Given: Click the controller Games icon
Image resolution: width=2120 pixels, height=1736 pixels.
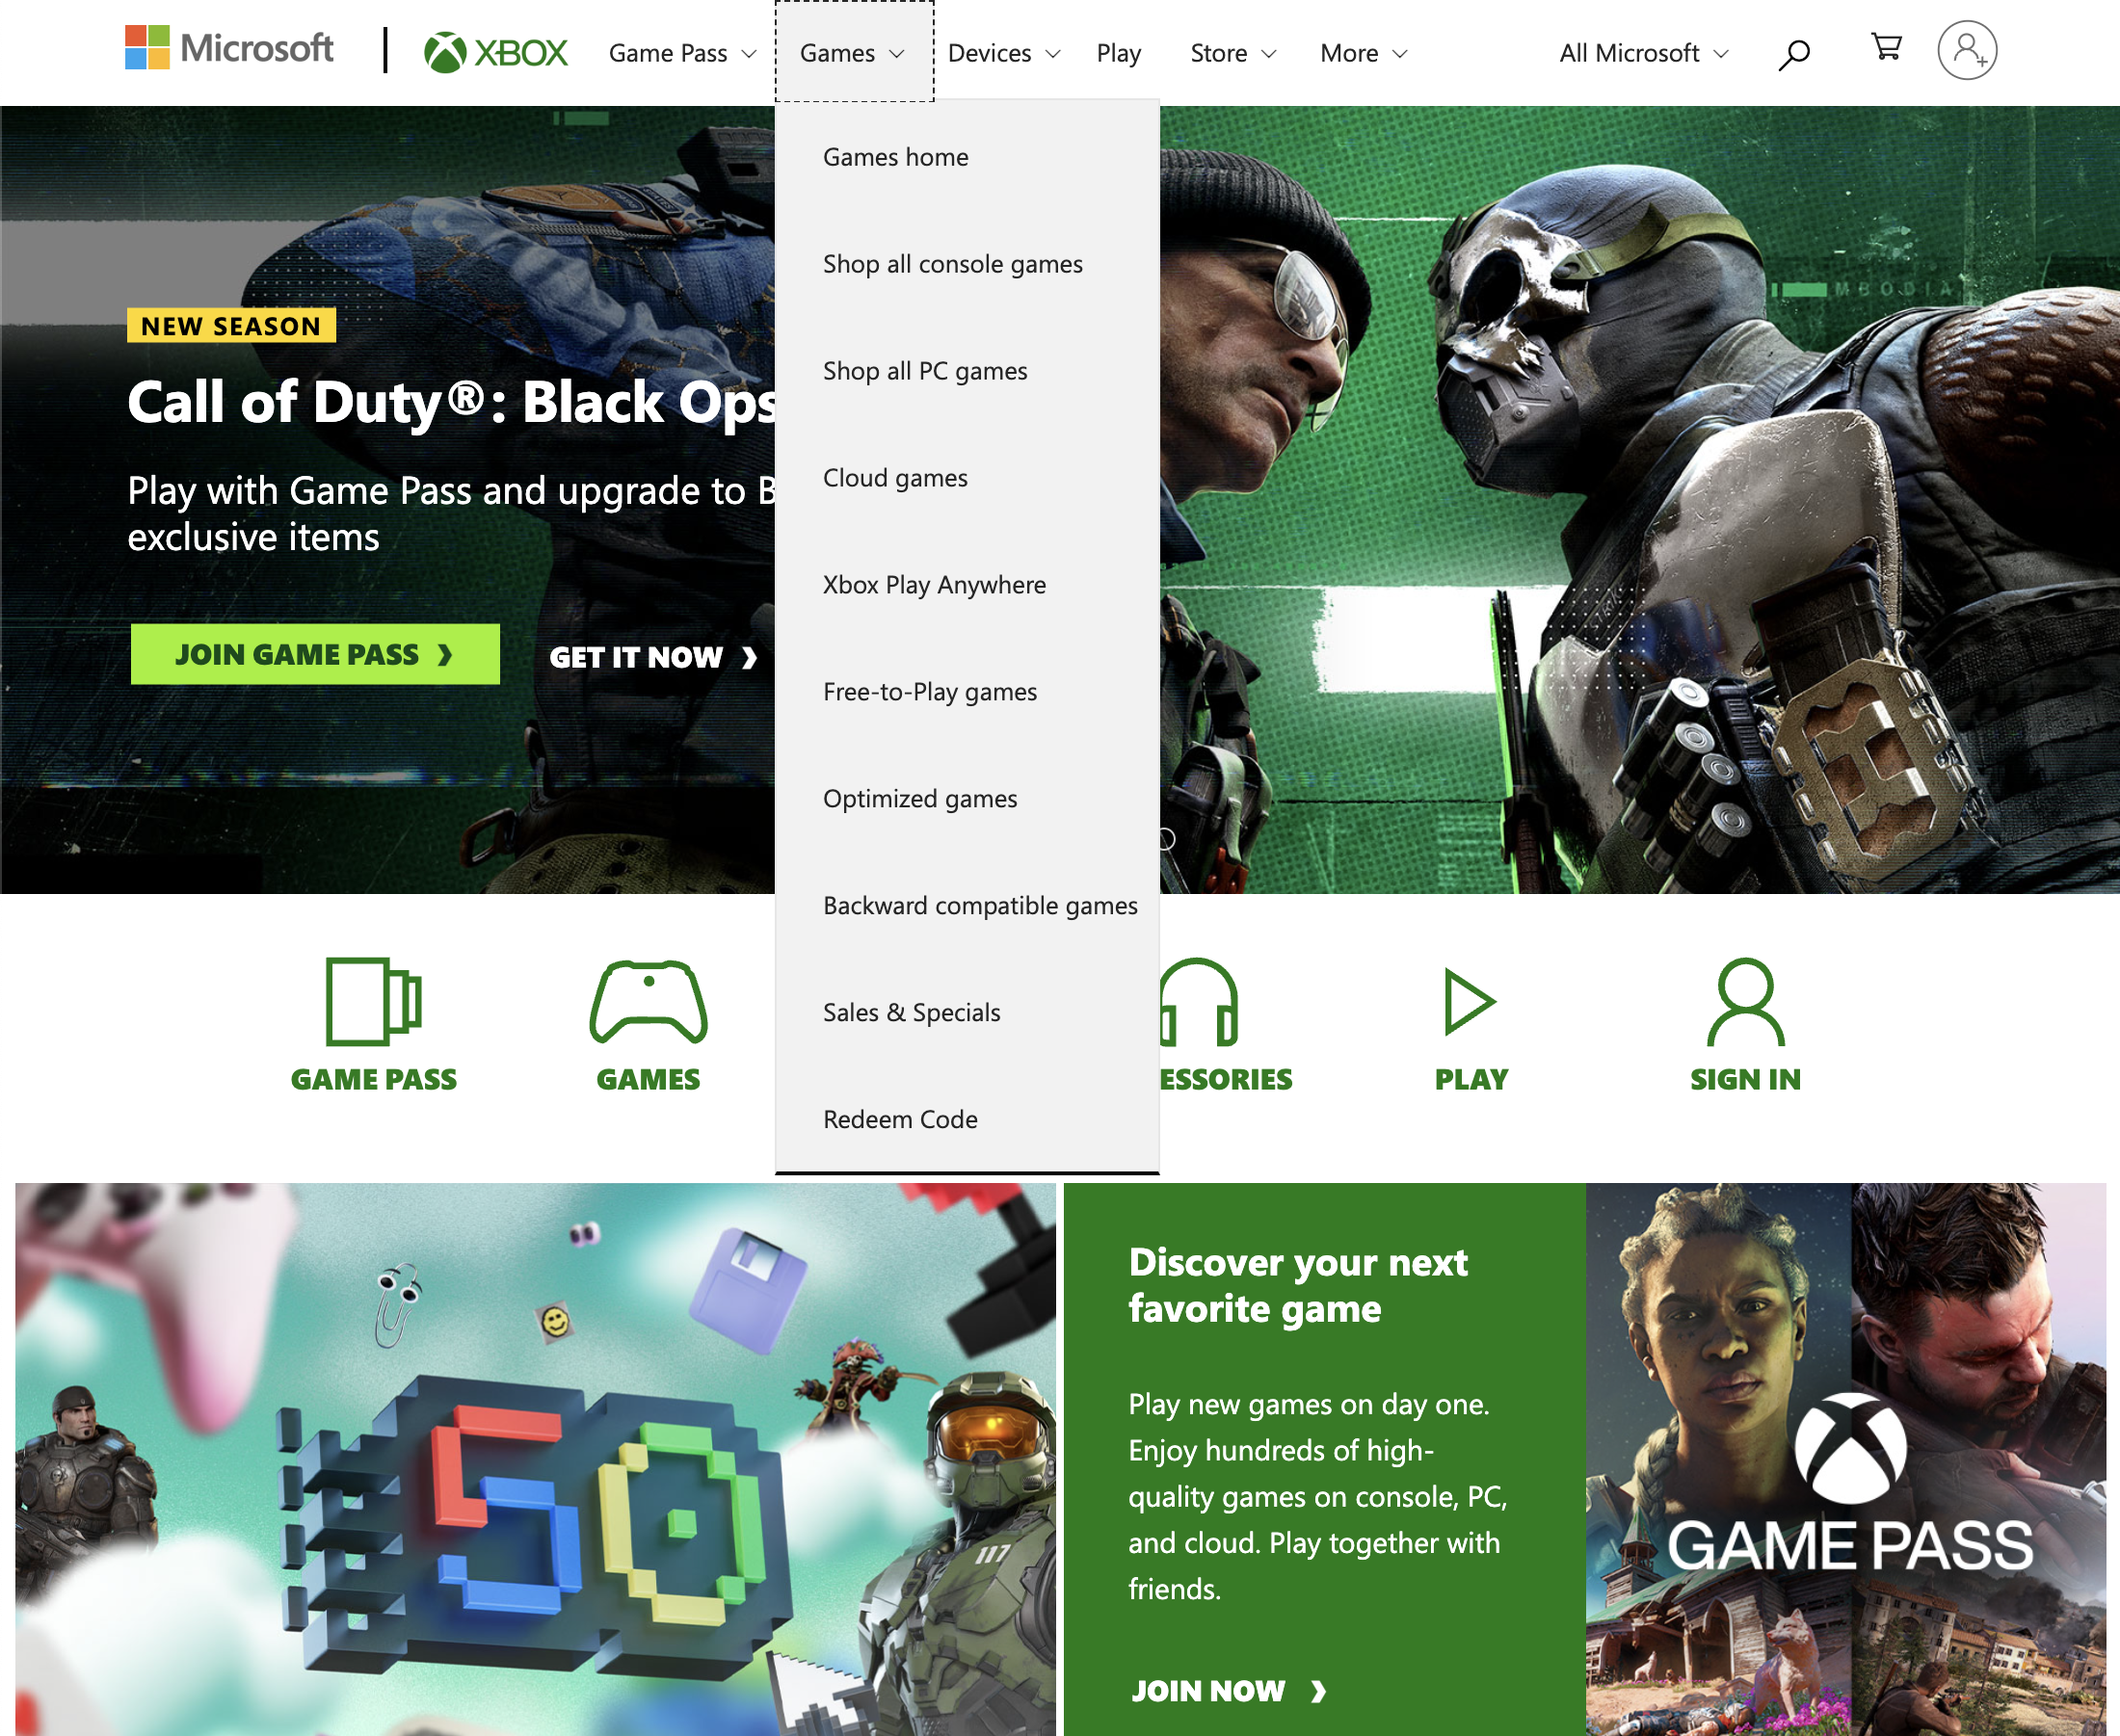Looking at the screenshot, I should (x=646, y=1000).
